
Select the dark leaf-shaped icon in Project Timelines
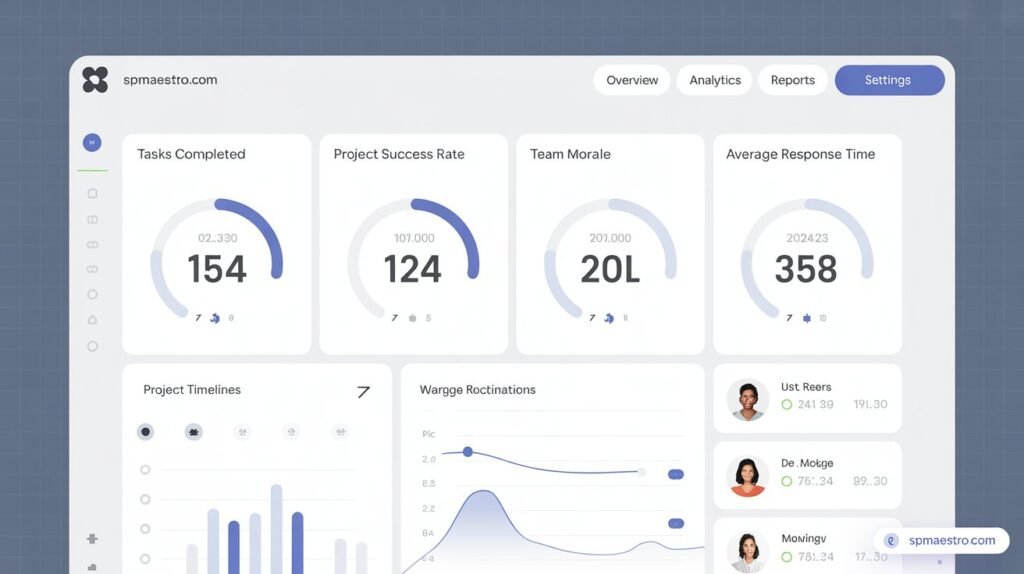(193, 432)
